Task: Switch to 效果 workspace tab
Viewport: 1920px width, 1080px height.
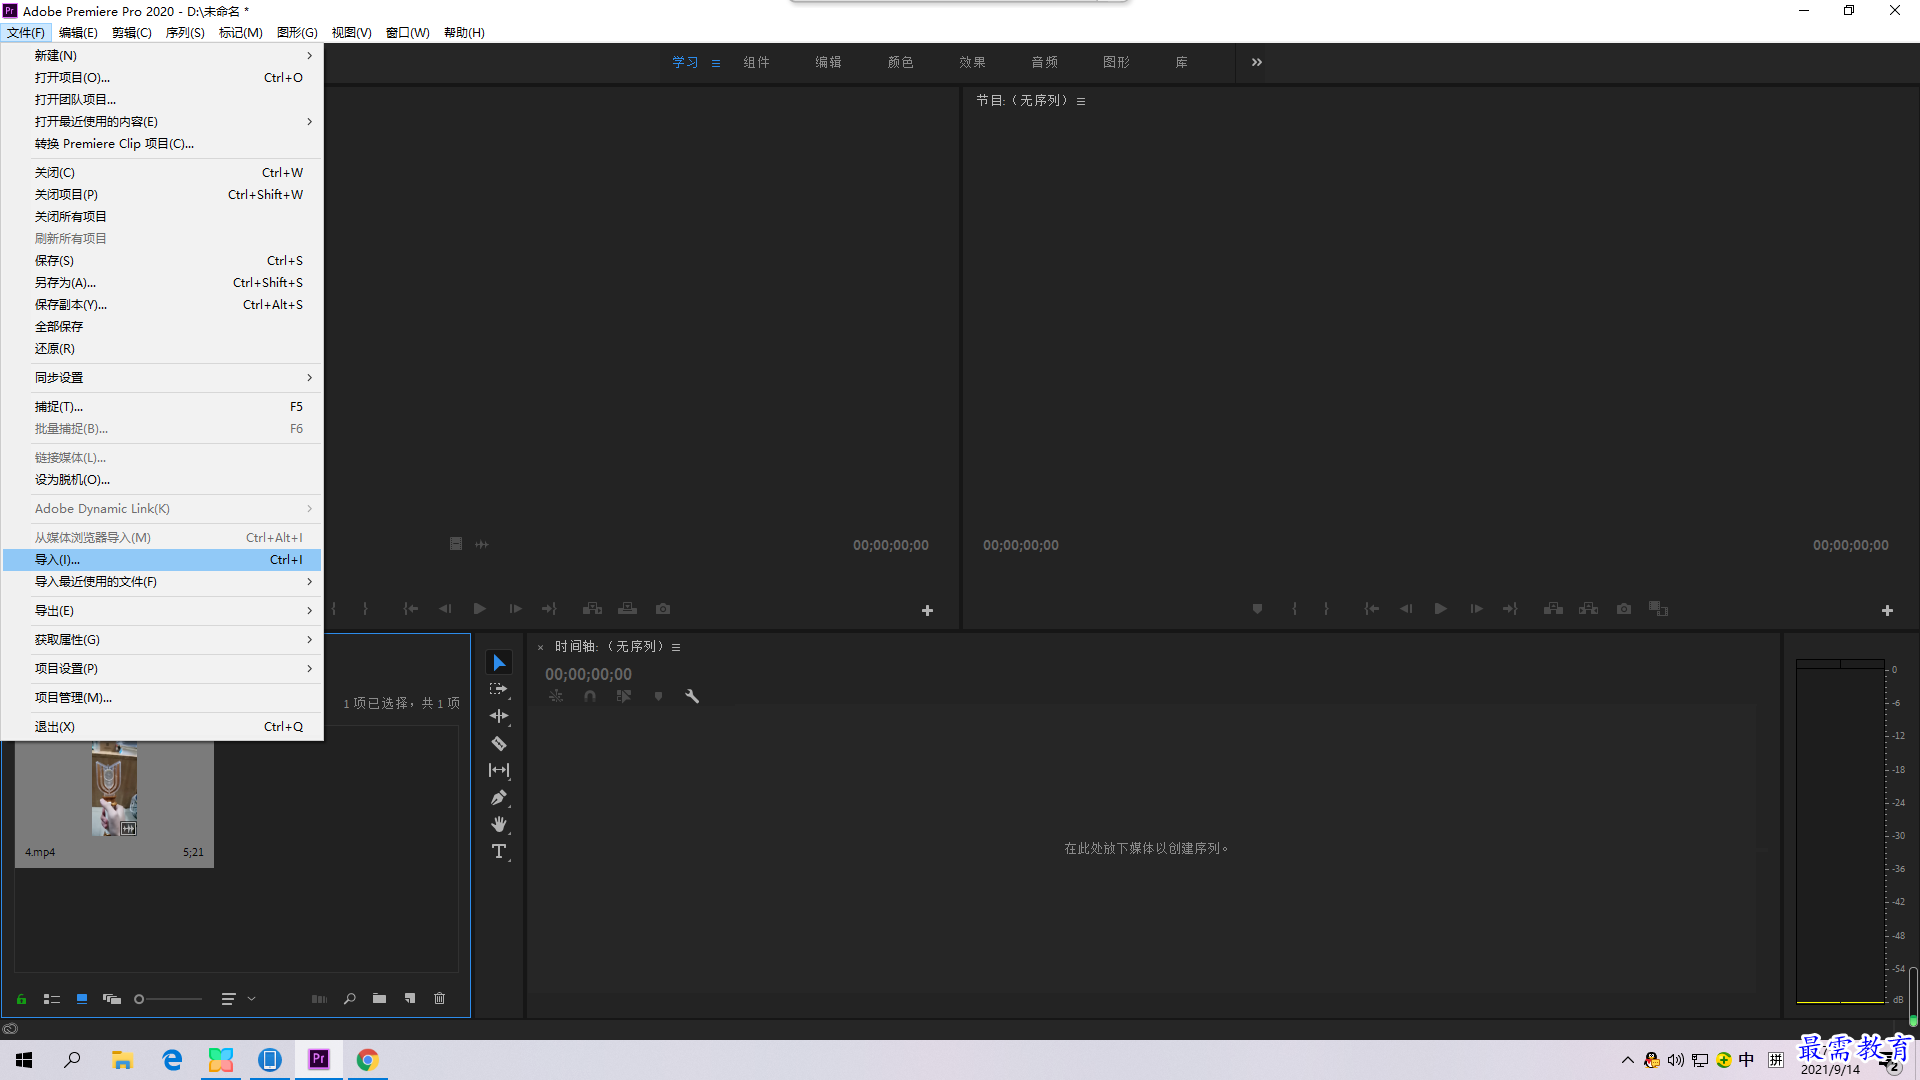Action: (x=972, y=62)
